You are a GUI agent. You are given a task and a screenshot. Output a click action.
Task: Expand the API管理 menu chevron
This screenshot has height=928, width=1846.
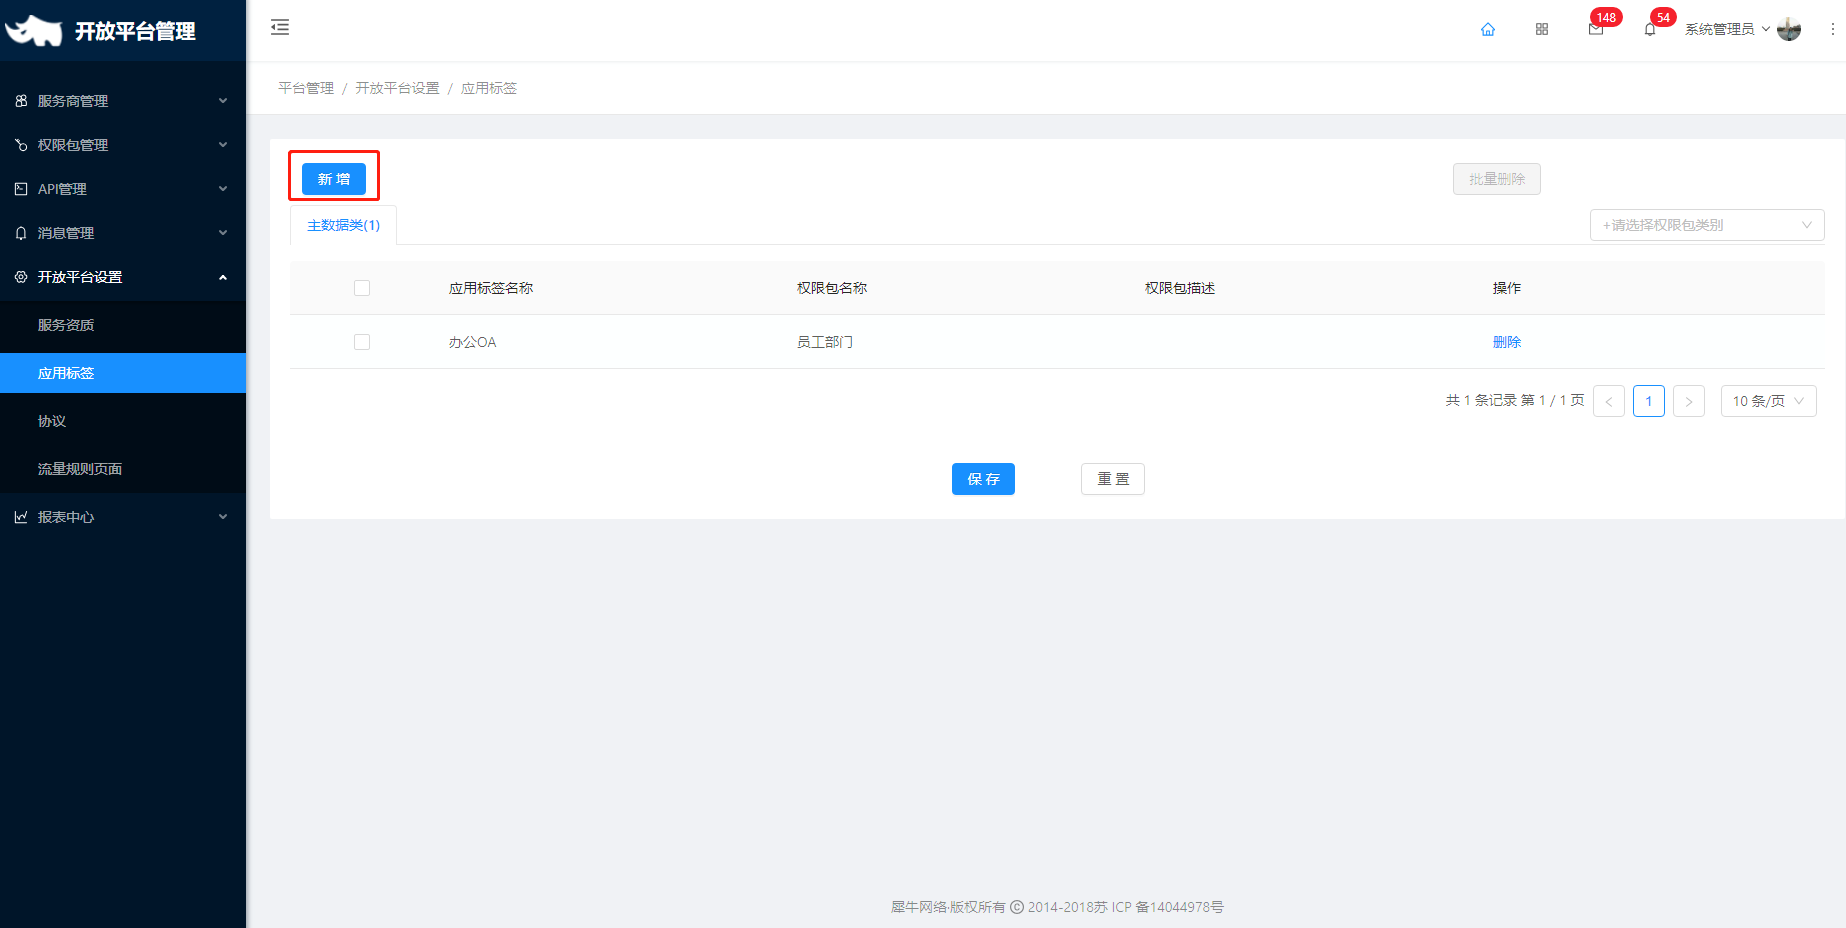click(223, 189)
